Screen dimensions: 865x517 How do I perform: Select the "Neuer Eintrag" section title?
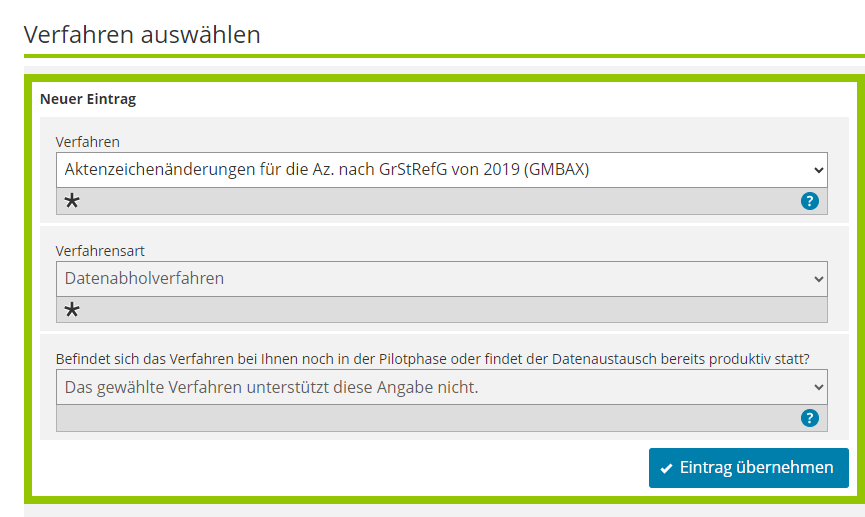(88, 99)
